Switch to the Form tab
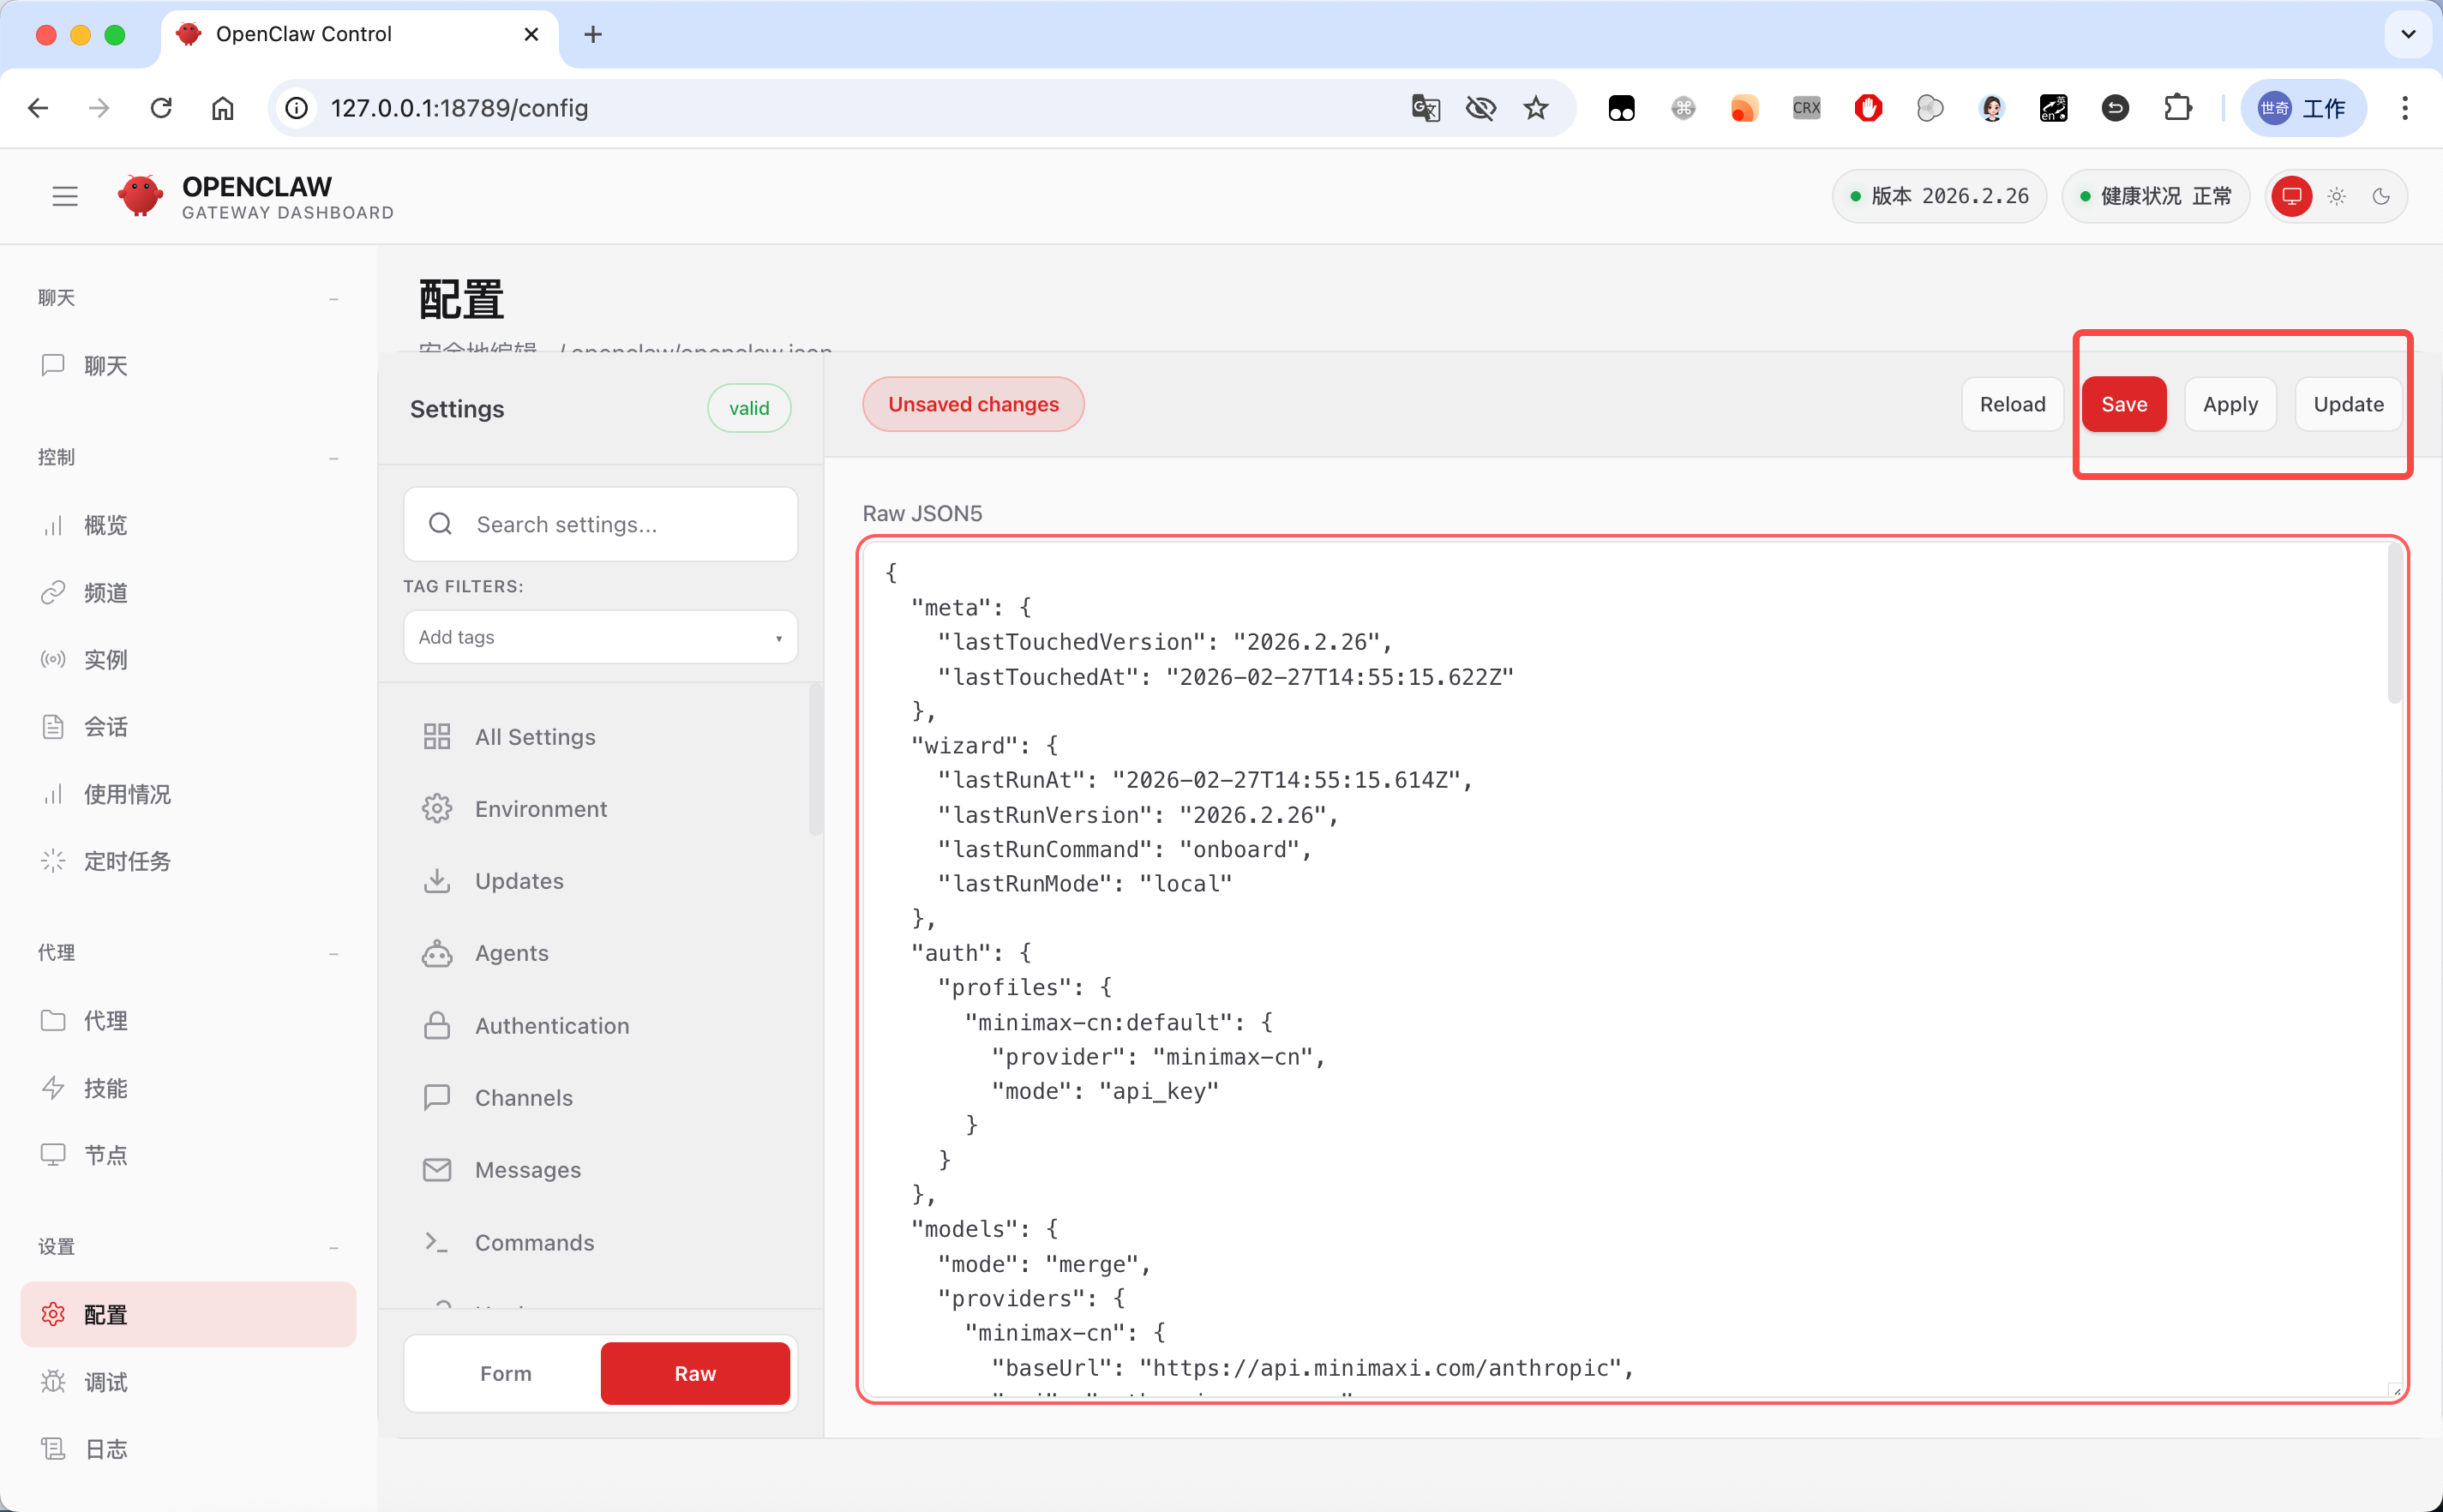The width and height of the screenshot is (2443, 1512). [505, 1373]
